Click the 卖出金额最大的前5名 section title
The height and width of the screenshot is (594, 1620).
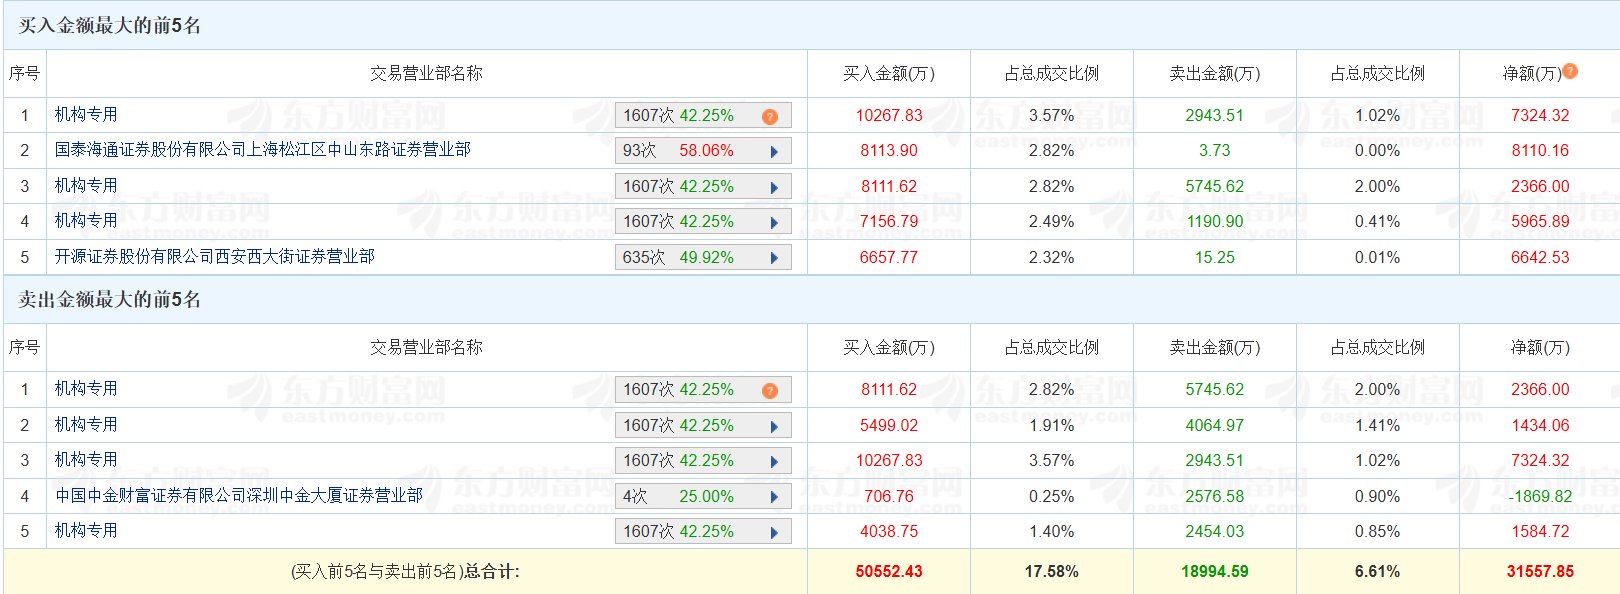(110, 300)
